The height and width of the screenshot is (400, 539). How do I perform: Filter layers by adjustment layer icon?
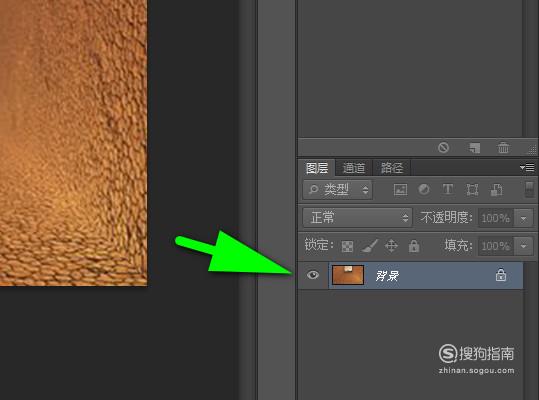[x=424, y=190]
